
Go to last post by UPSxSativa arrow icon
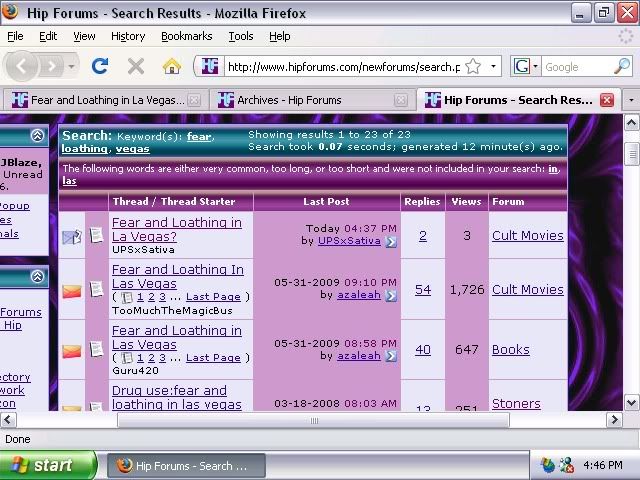coord(391,242)
